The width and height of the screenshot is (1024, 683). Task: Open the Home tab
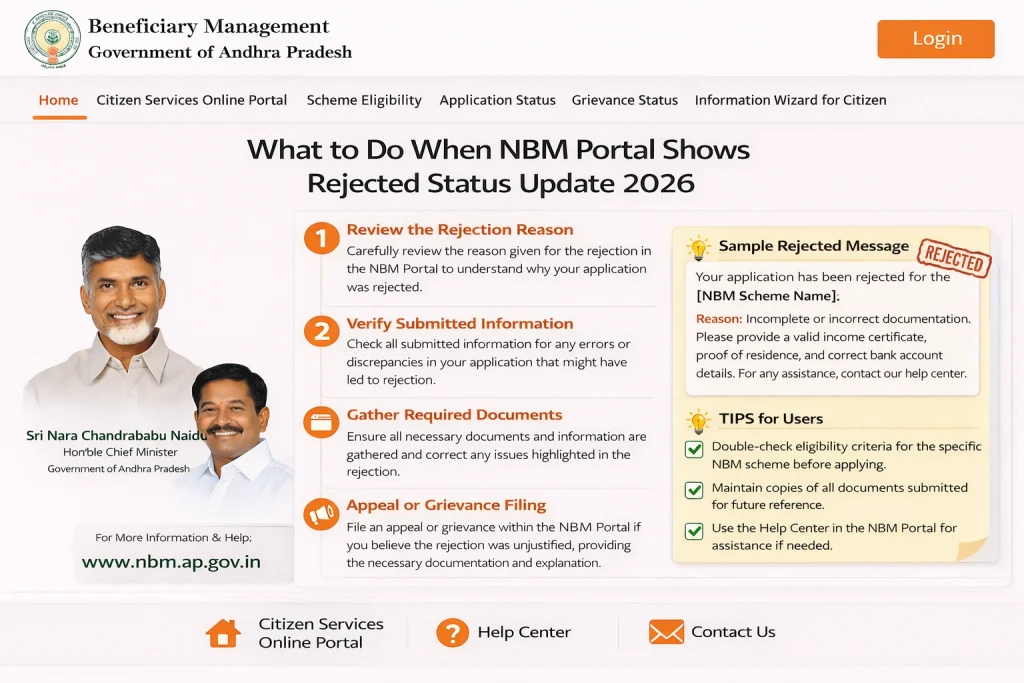tap(58, 100)
